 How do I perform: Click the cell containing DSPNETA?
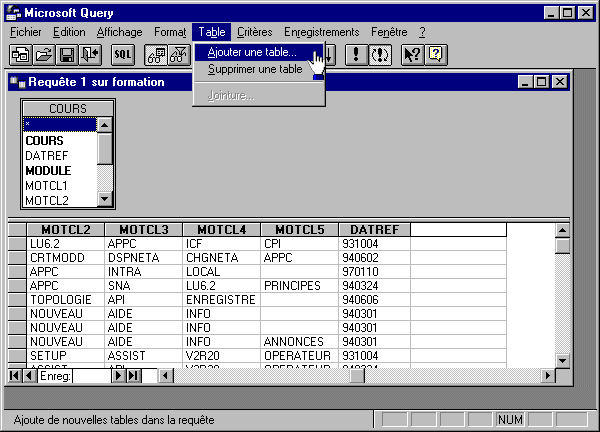[144, 258]
